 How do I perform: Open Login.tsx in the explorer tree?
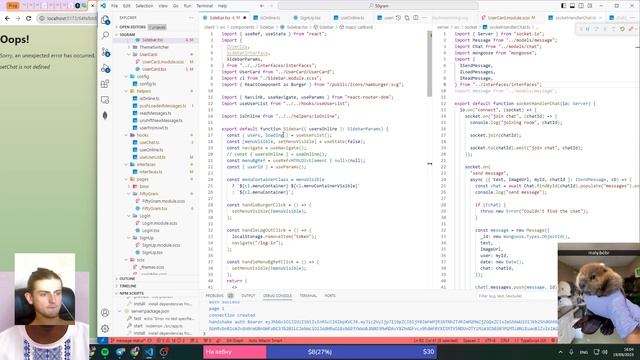pyautogui.click(x=151, y=231)
